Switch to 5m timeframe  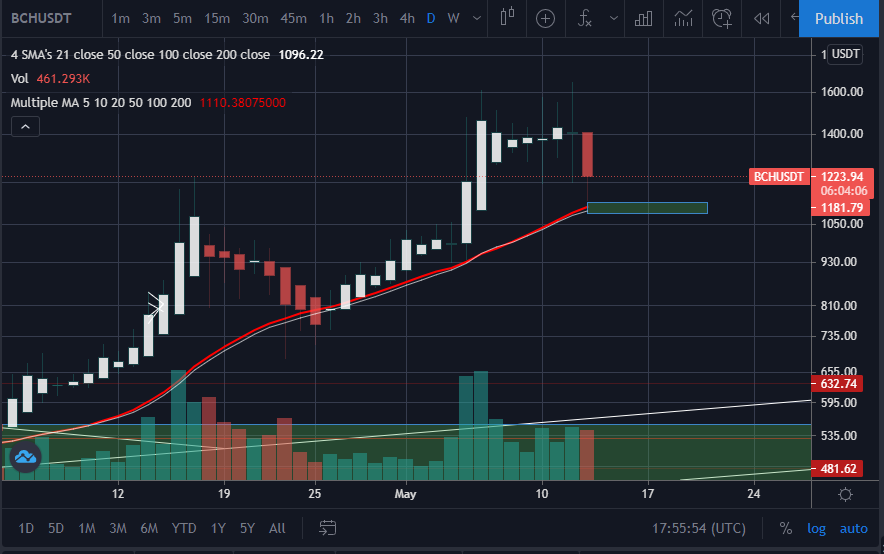(182, 19)
